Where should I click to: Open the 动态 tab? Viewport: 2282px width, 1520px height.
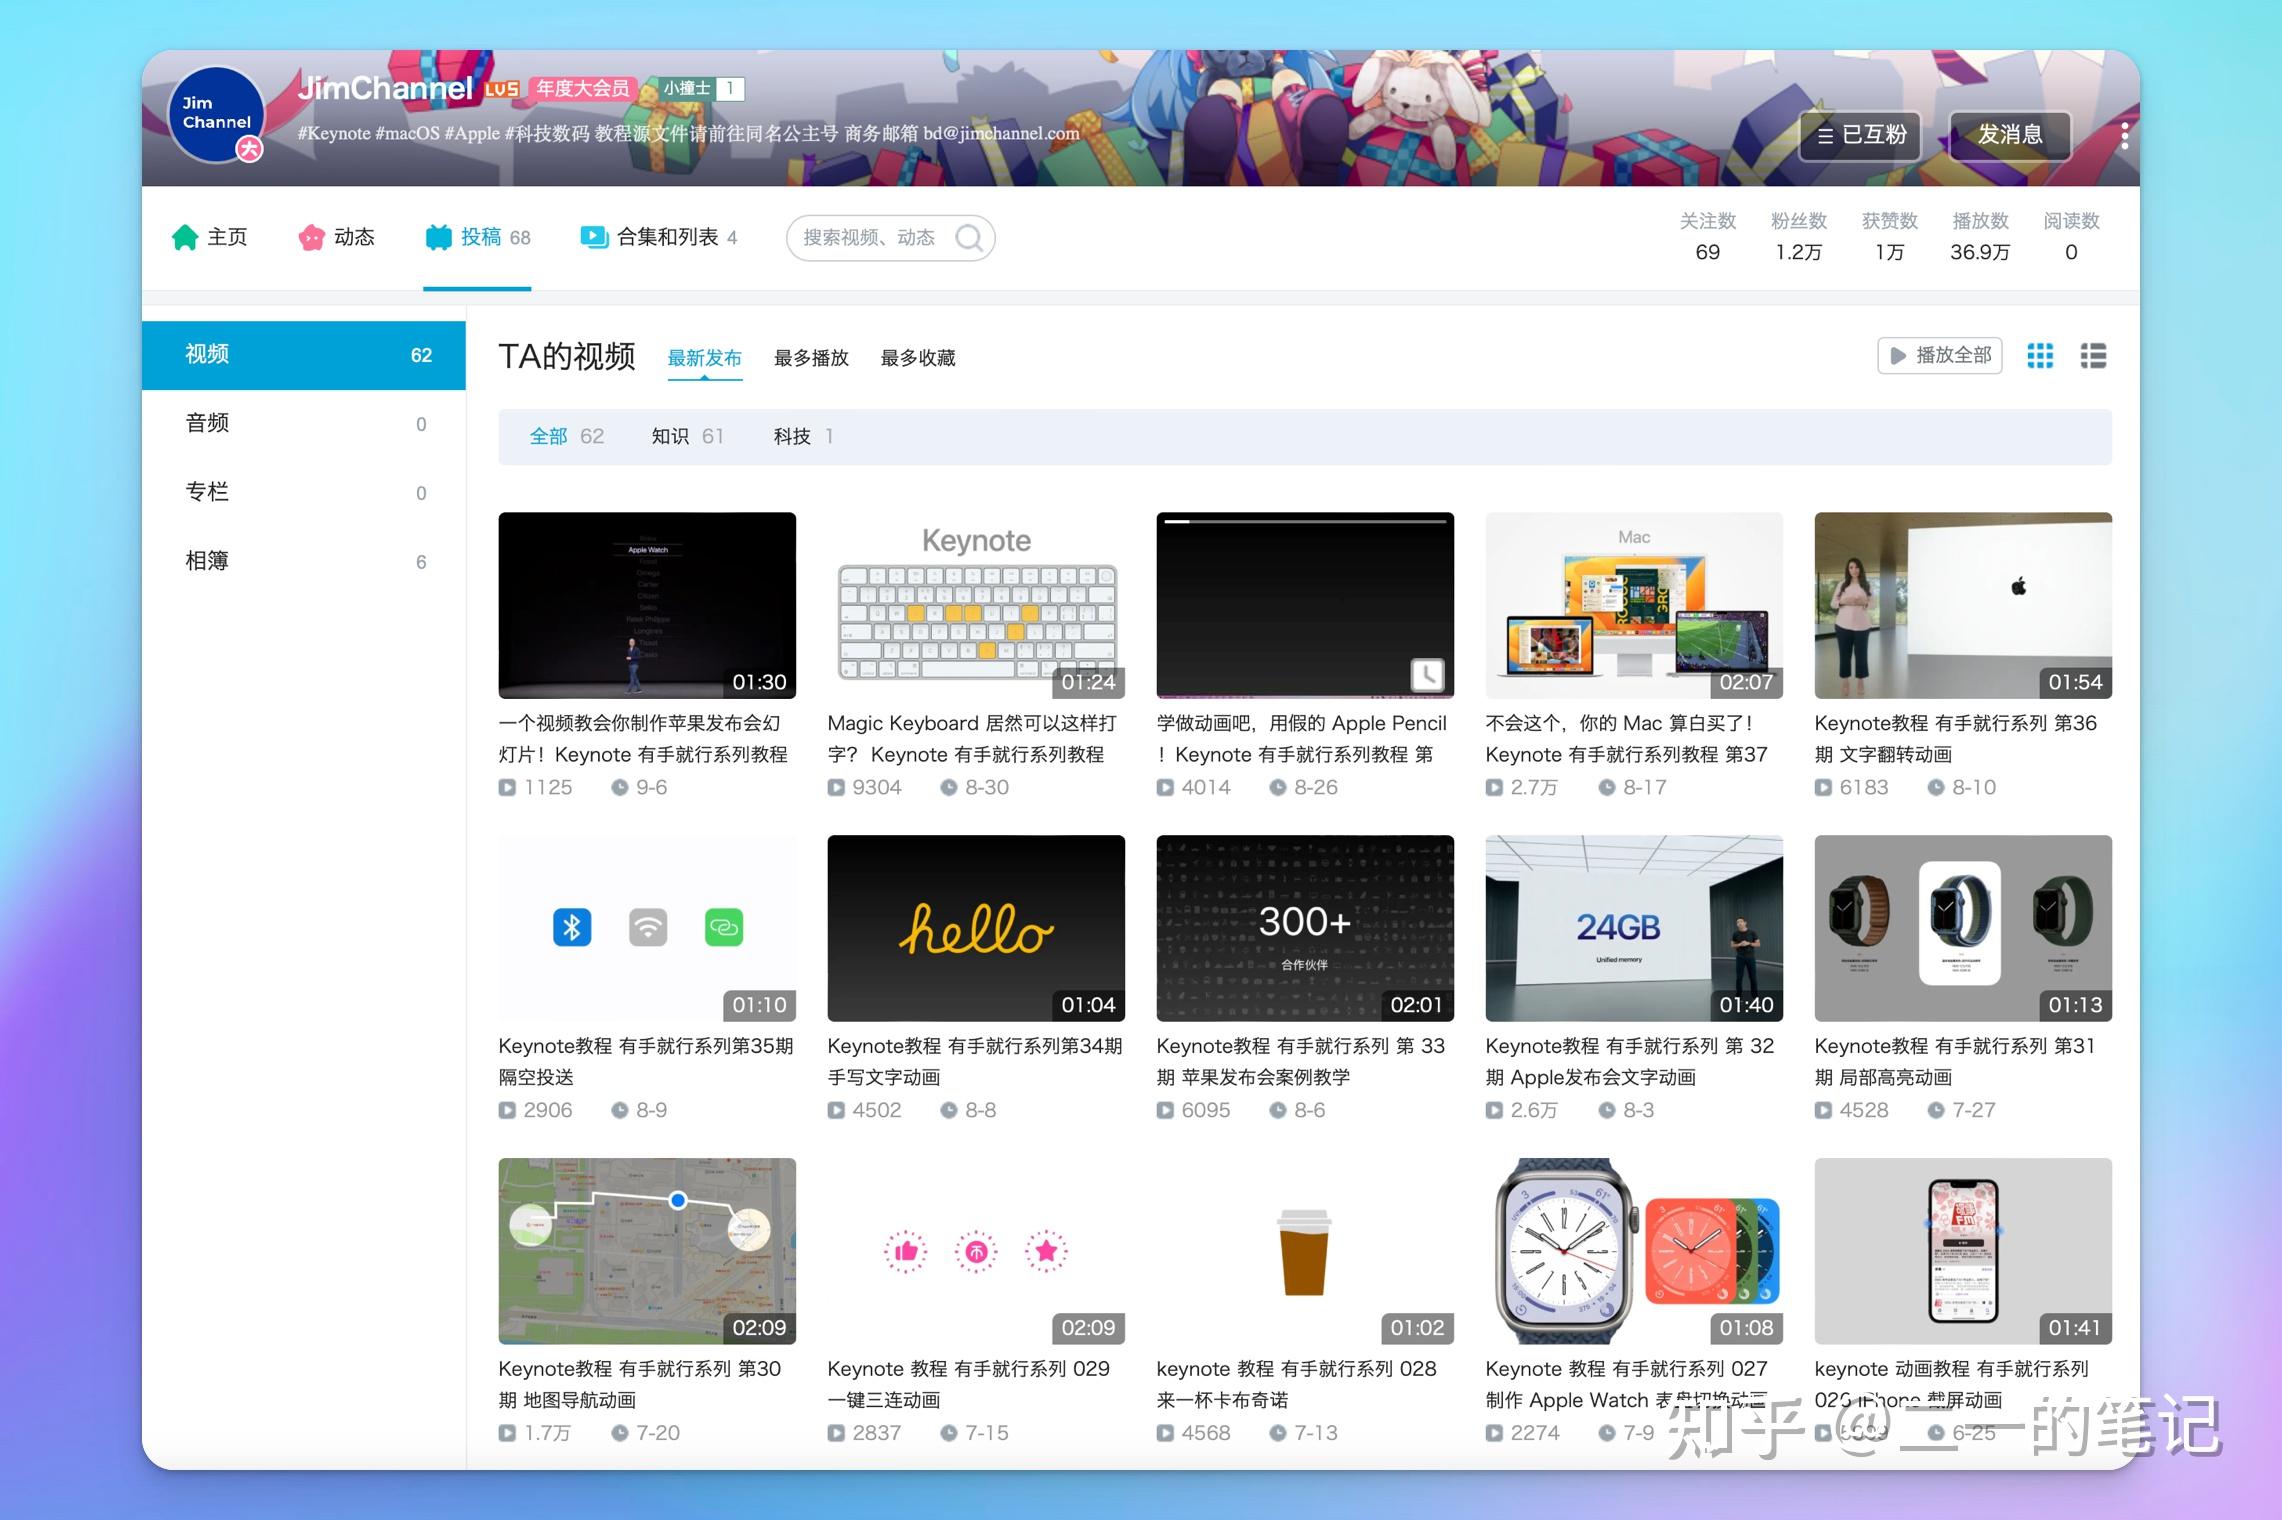[337, 237]
